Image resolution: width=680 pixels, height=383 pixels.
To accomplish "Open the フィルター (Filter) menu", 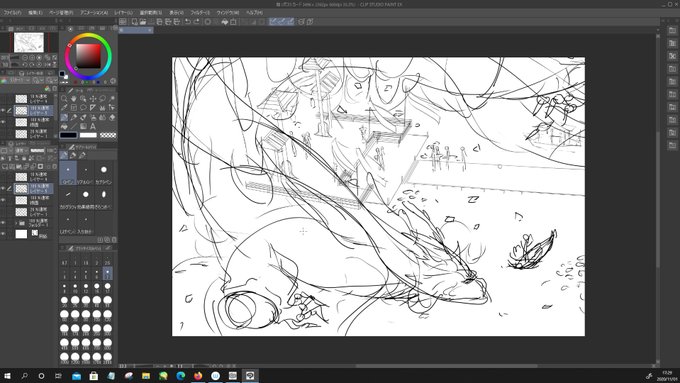I will (x=200, y=13).
